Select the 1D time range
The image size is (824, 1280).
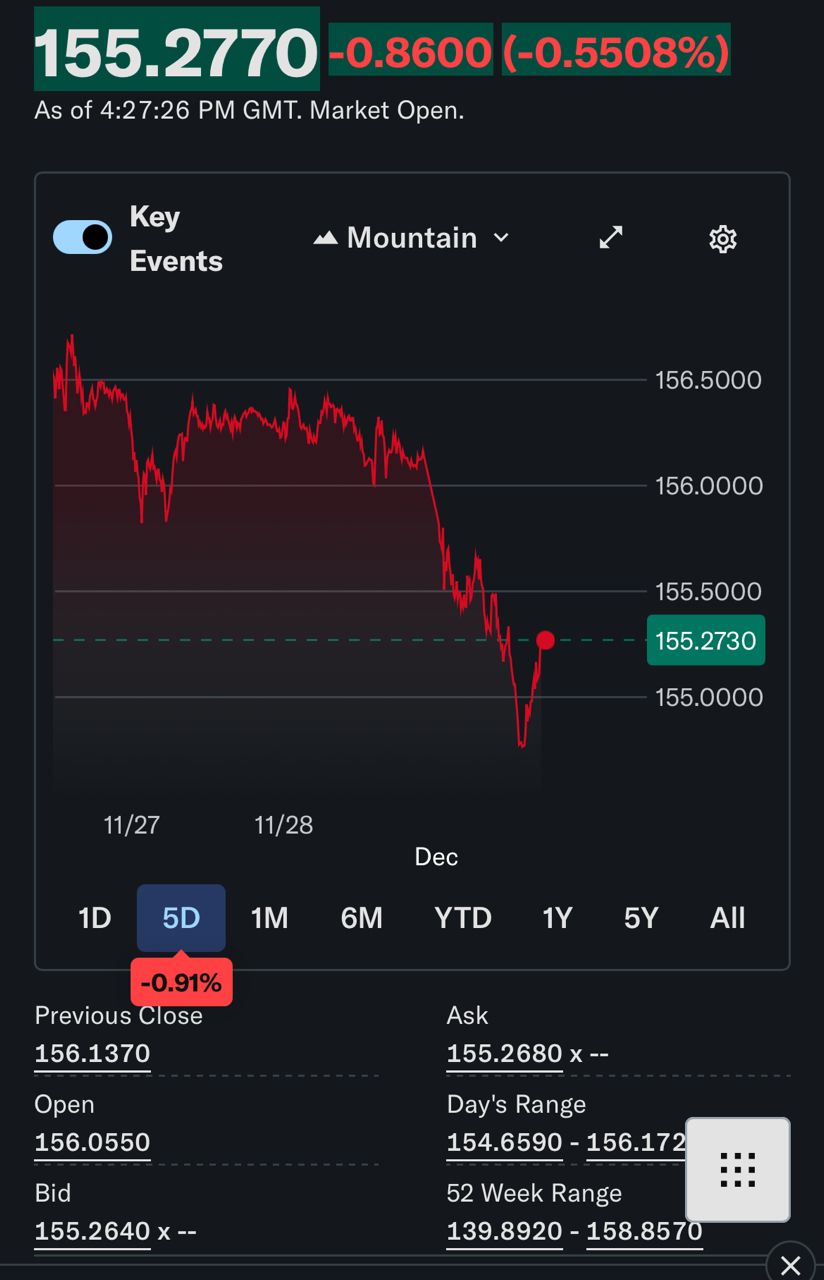[95, 918]
